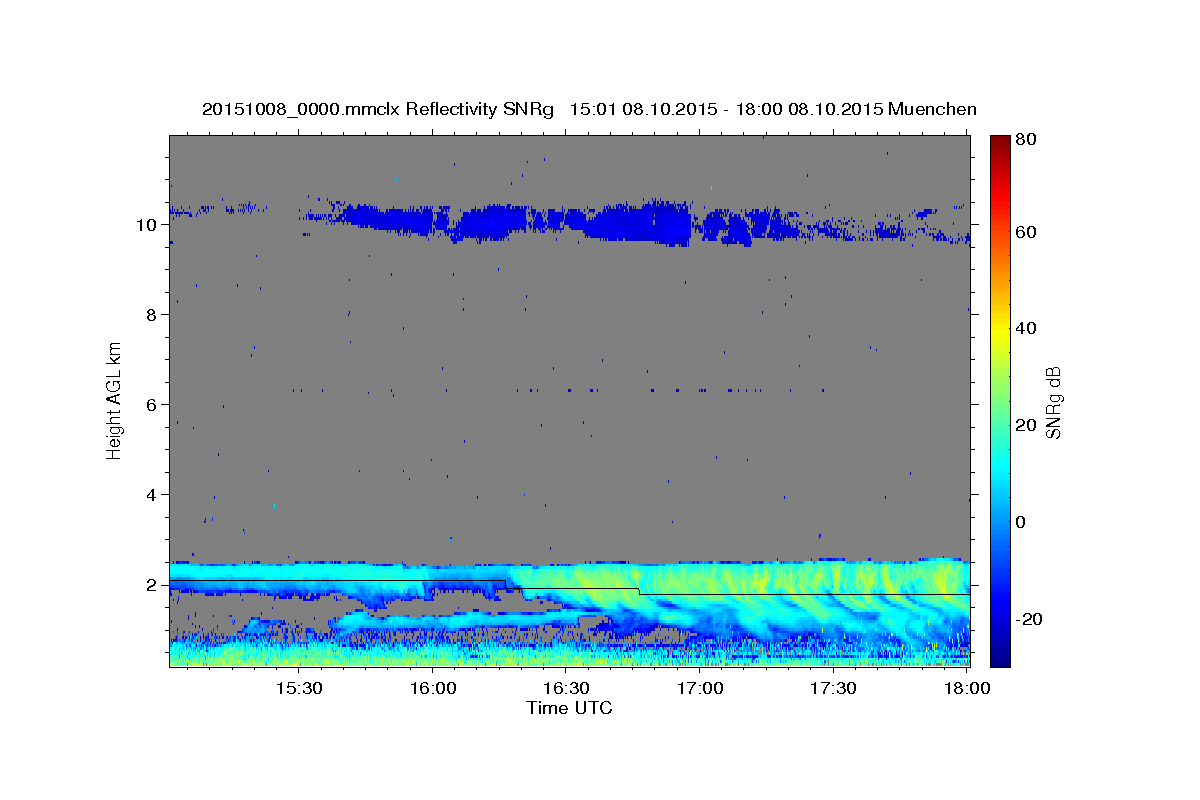This screenshot has height=800, width=1200.
Task: Click the 'Muenchen' station name in the title
Action: pyautogui.click(x=933, y=109)
